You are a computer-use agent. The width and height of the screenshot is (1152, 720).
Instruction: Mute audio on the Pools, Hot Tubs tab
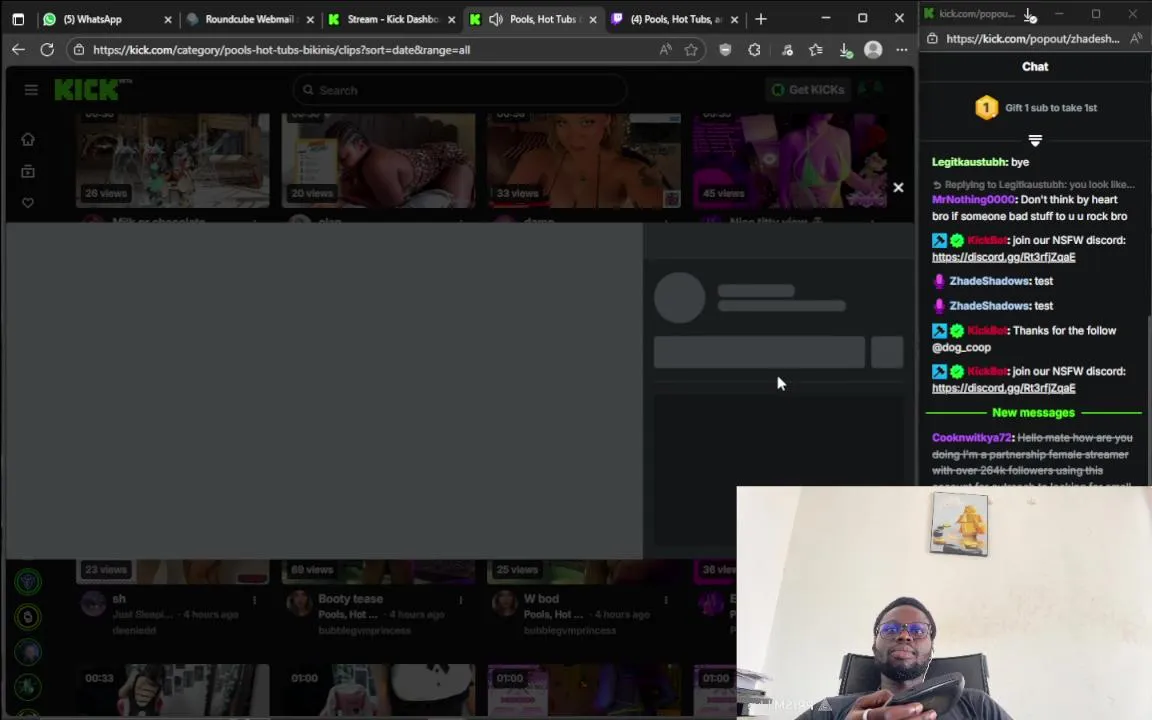point(496,19)
